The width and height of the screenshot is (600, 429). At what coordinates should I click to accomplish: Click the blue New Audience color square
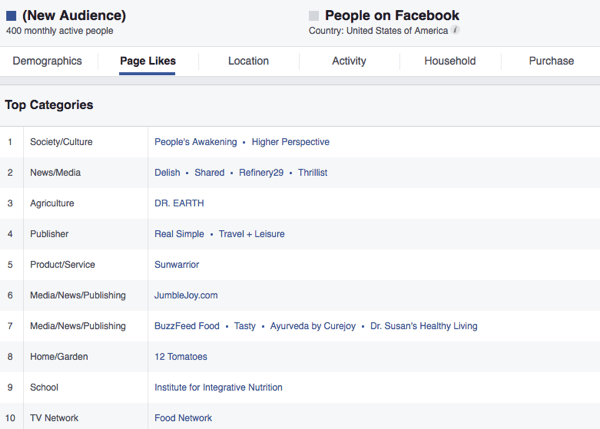click(x=11, y=16)
